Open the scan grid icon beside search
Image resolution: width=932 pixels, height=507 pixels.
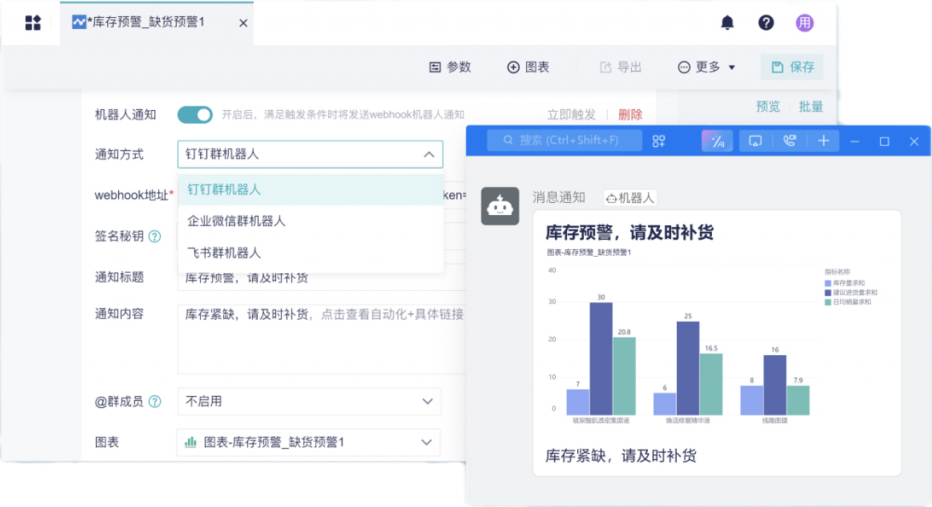point(659,141)
